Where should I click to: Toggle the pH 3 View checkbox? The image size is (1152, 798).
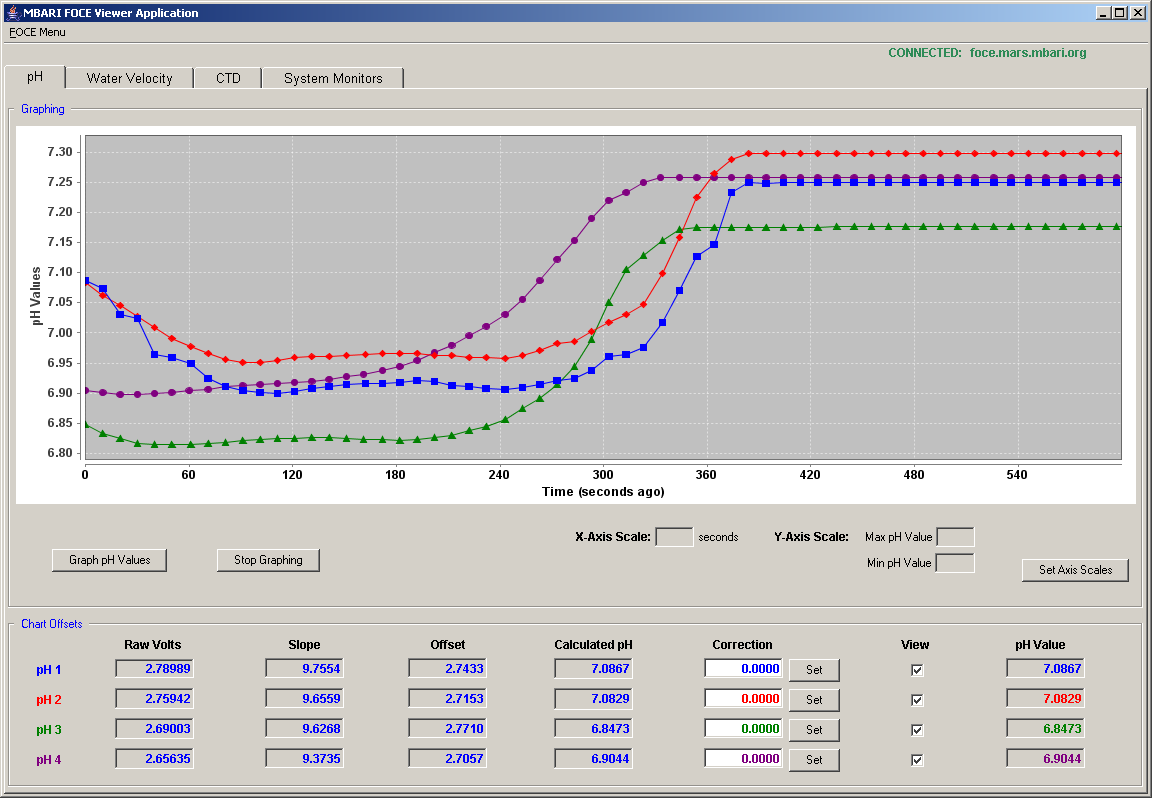pos(917,730)
